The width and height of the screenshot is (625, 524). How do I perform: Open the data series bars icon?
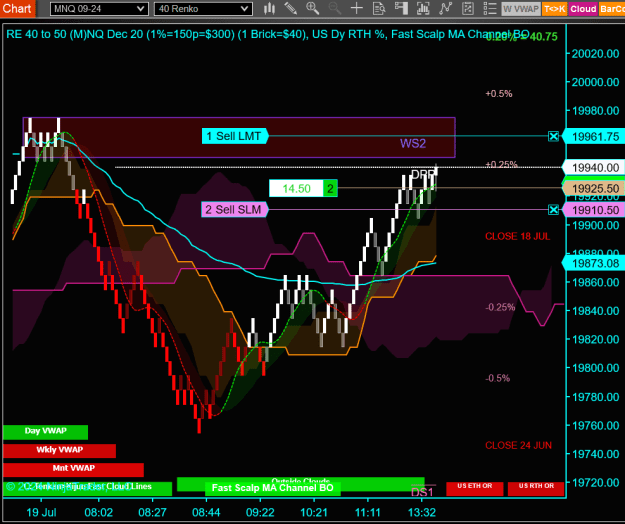coord(423,8)
